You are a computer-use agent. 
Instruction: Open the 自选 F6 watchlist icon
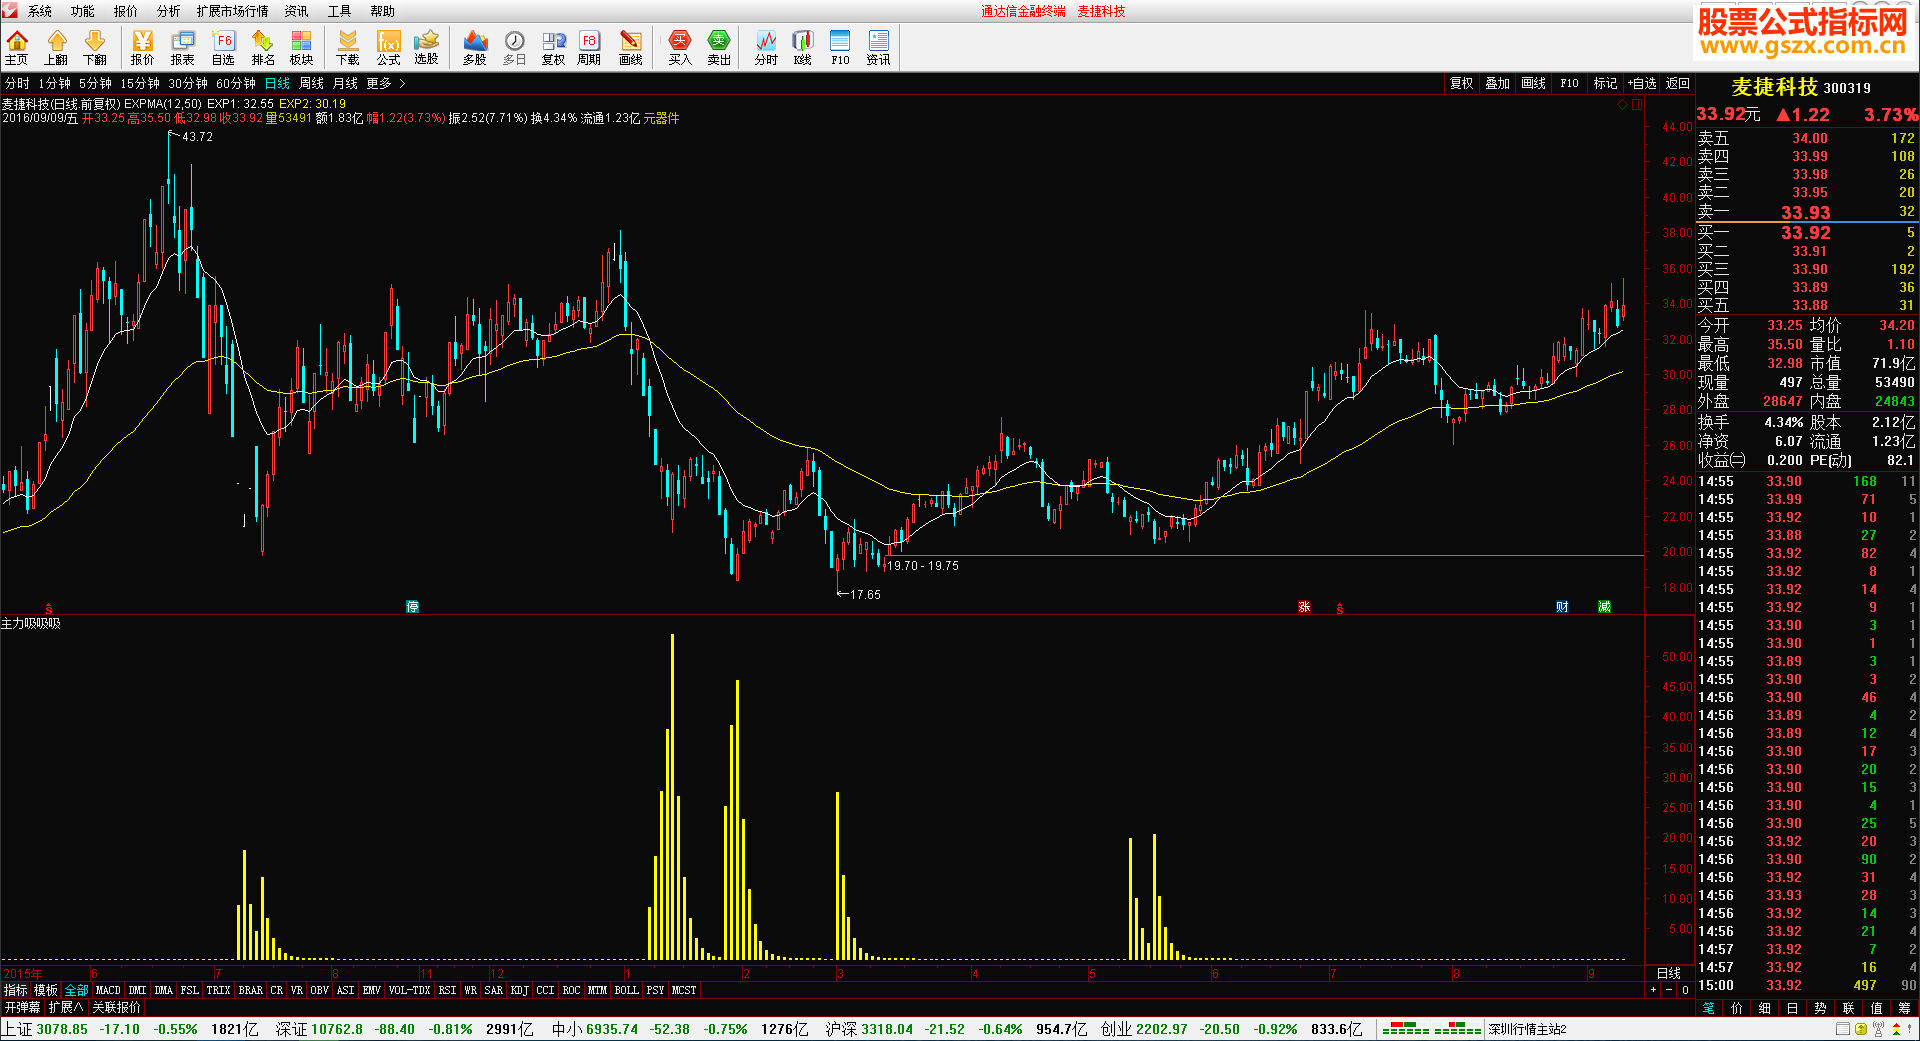(x=223, y=47)
